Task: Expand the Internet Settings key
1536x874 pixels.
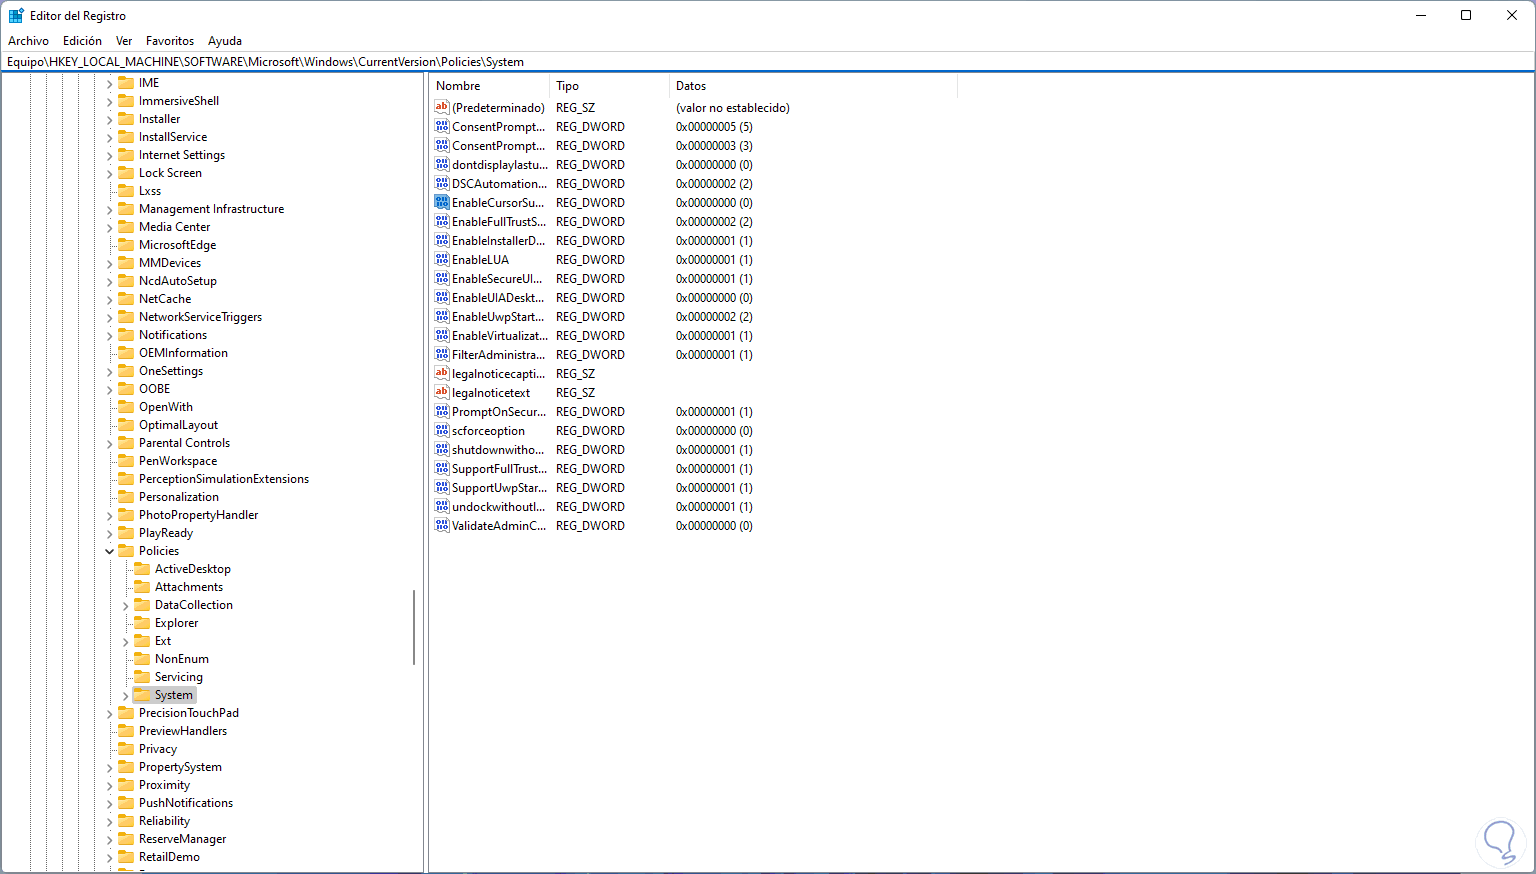Action: tap(110, 155)
